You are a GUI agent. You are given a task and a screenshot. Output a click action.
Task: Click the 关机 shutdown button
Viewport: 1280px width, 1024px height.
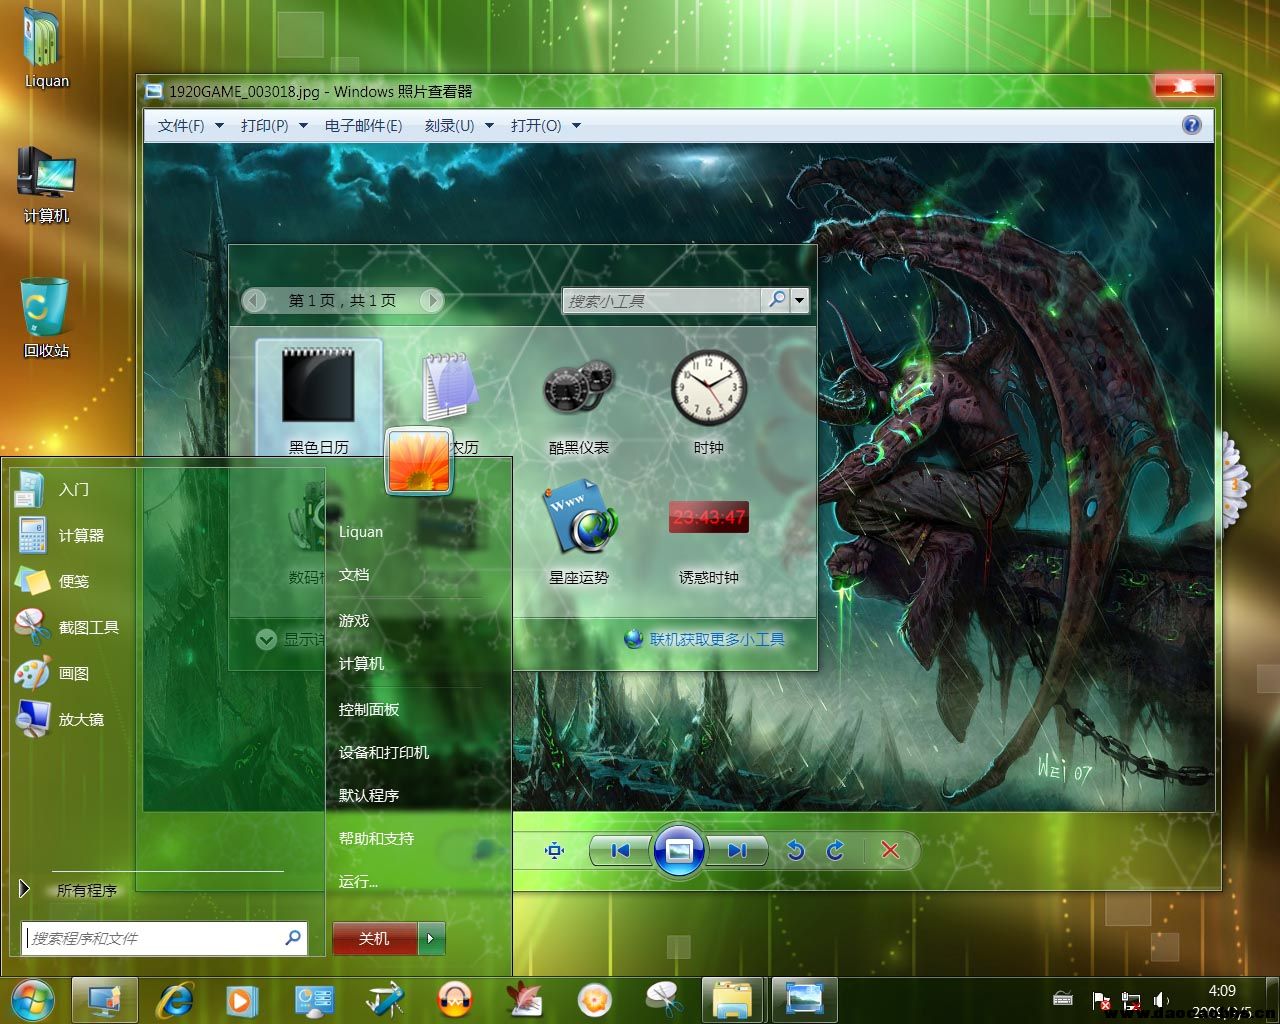[374, 938]
